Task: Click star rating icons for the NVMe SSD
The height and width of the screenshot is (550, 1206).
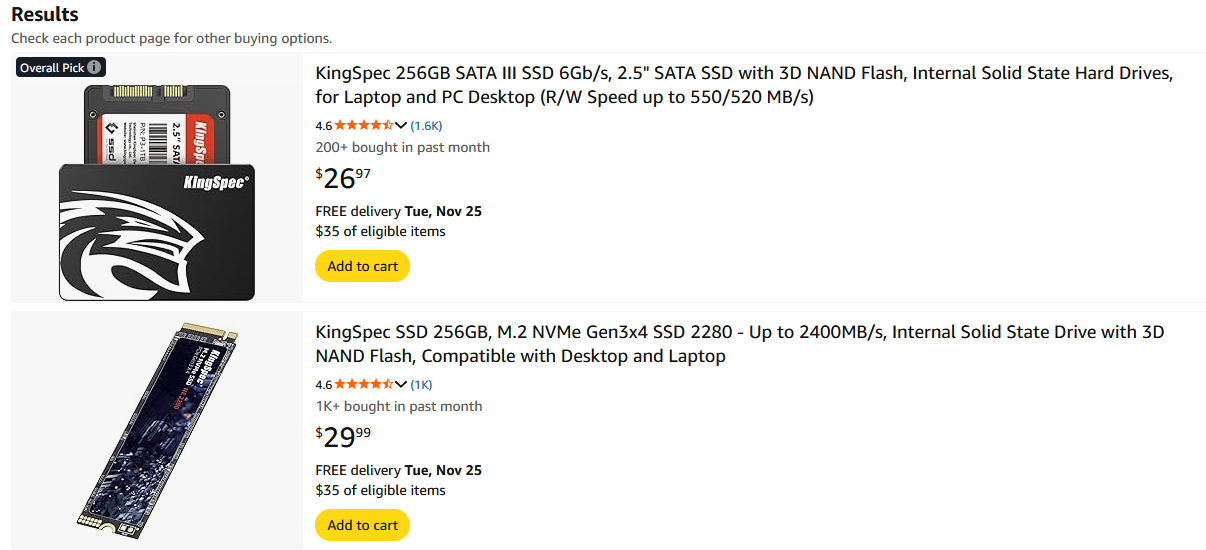Action: 363,385
